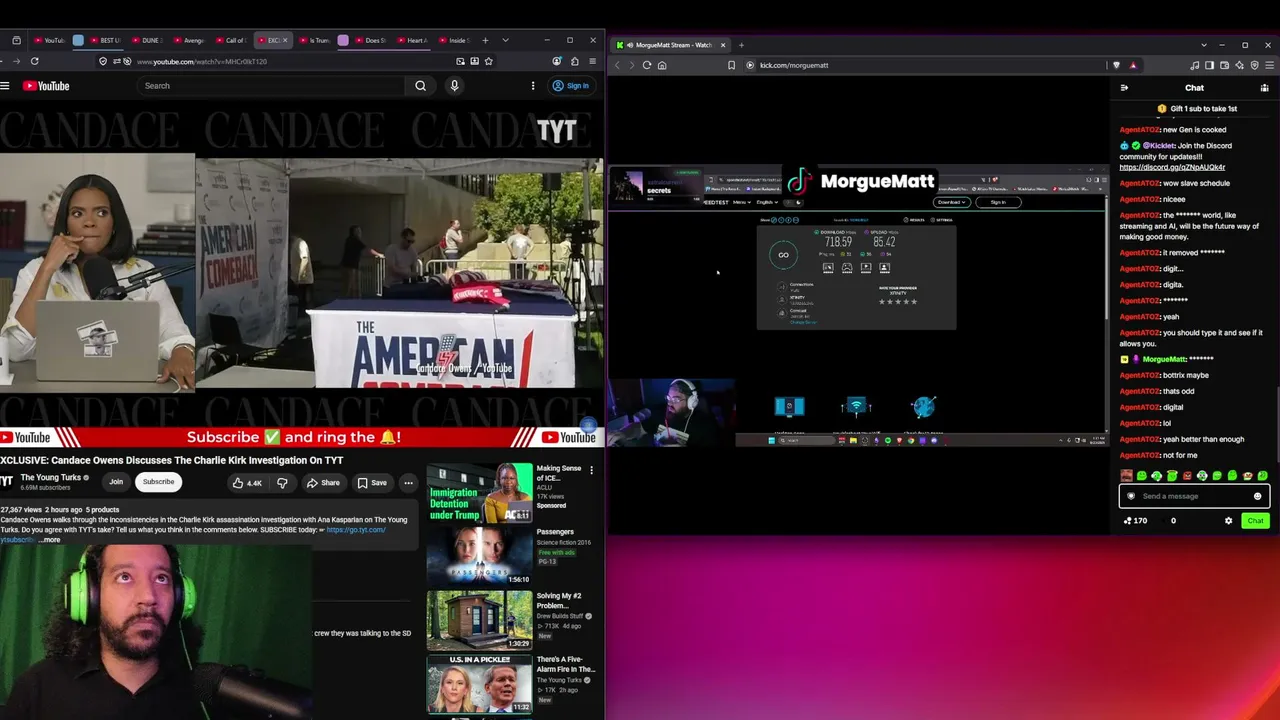Bookmark the kick.com/morguematt page
The width and height of the screenshot is (1280, 720).
732,65
